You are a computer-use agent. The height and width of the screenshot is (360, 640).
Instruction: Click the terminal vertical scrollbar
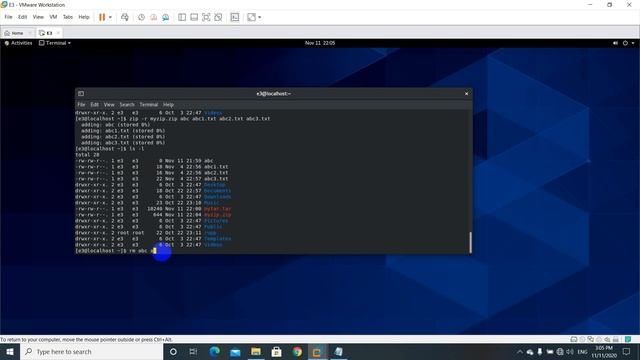pyautogui.click(x=470, y=242)
